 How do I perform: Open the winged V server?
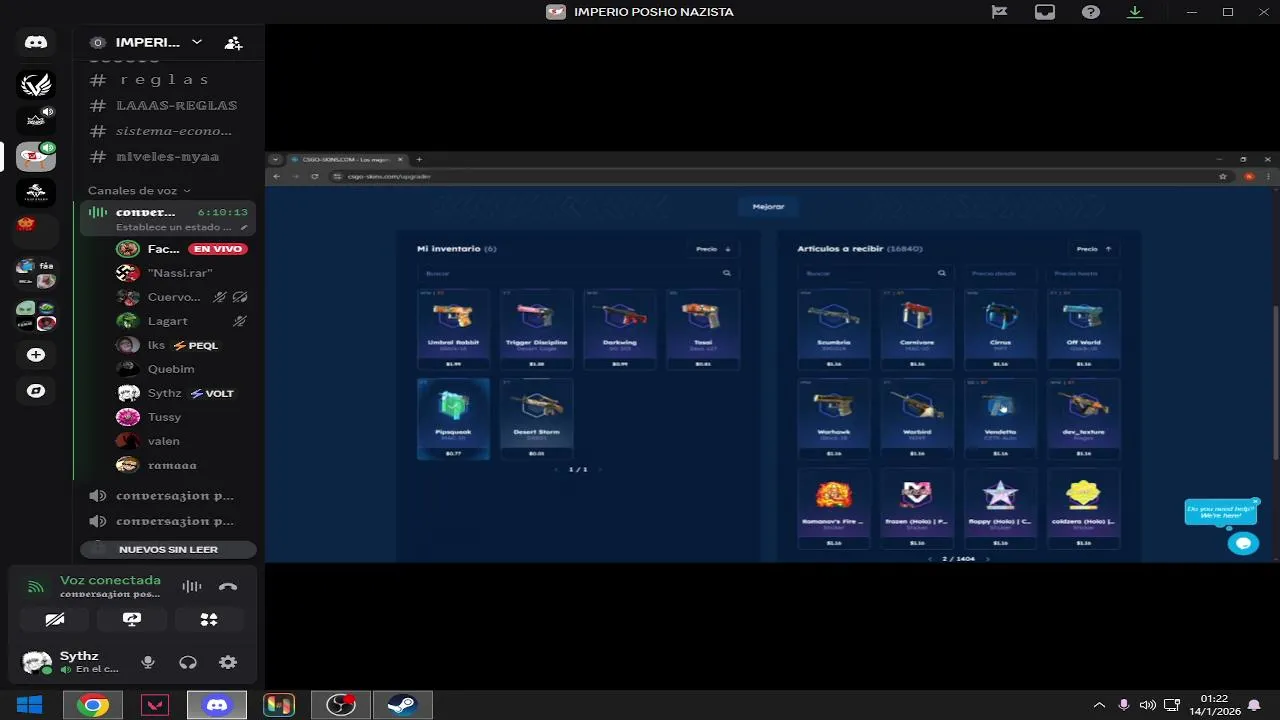(x=36, y=85)
